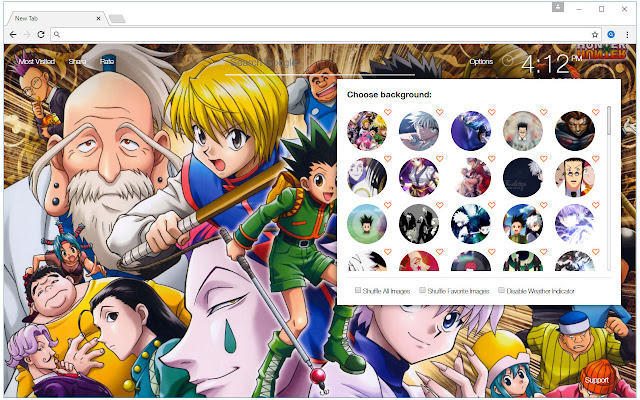Favorite the second row-one background via its heart
This screenshot has width=640, height=400.
[440, 112]
